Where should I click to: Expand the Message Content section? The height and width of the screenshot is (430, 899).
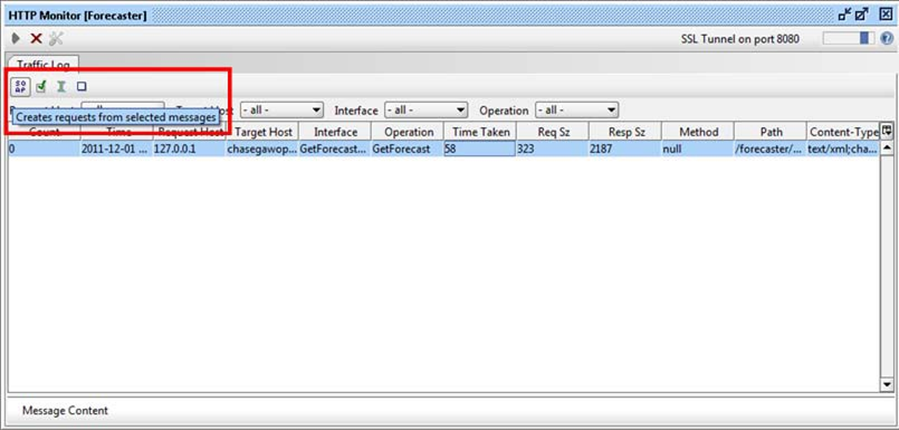pos(65,411)
